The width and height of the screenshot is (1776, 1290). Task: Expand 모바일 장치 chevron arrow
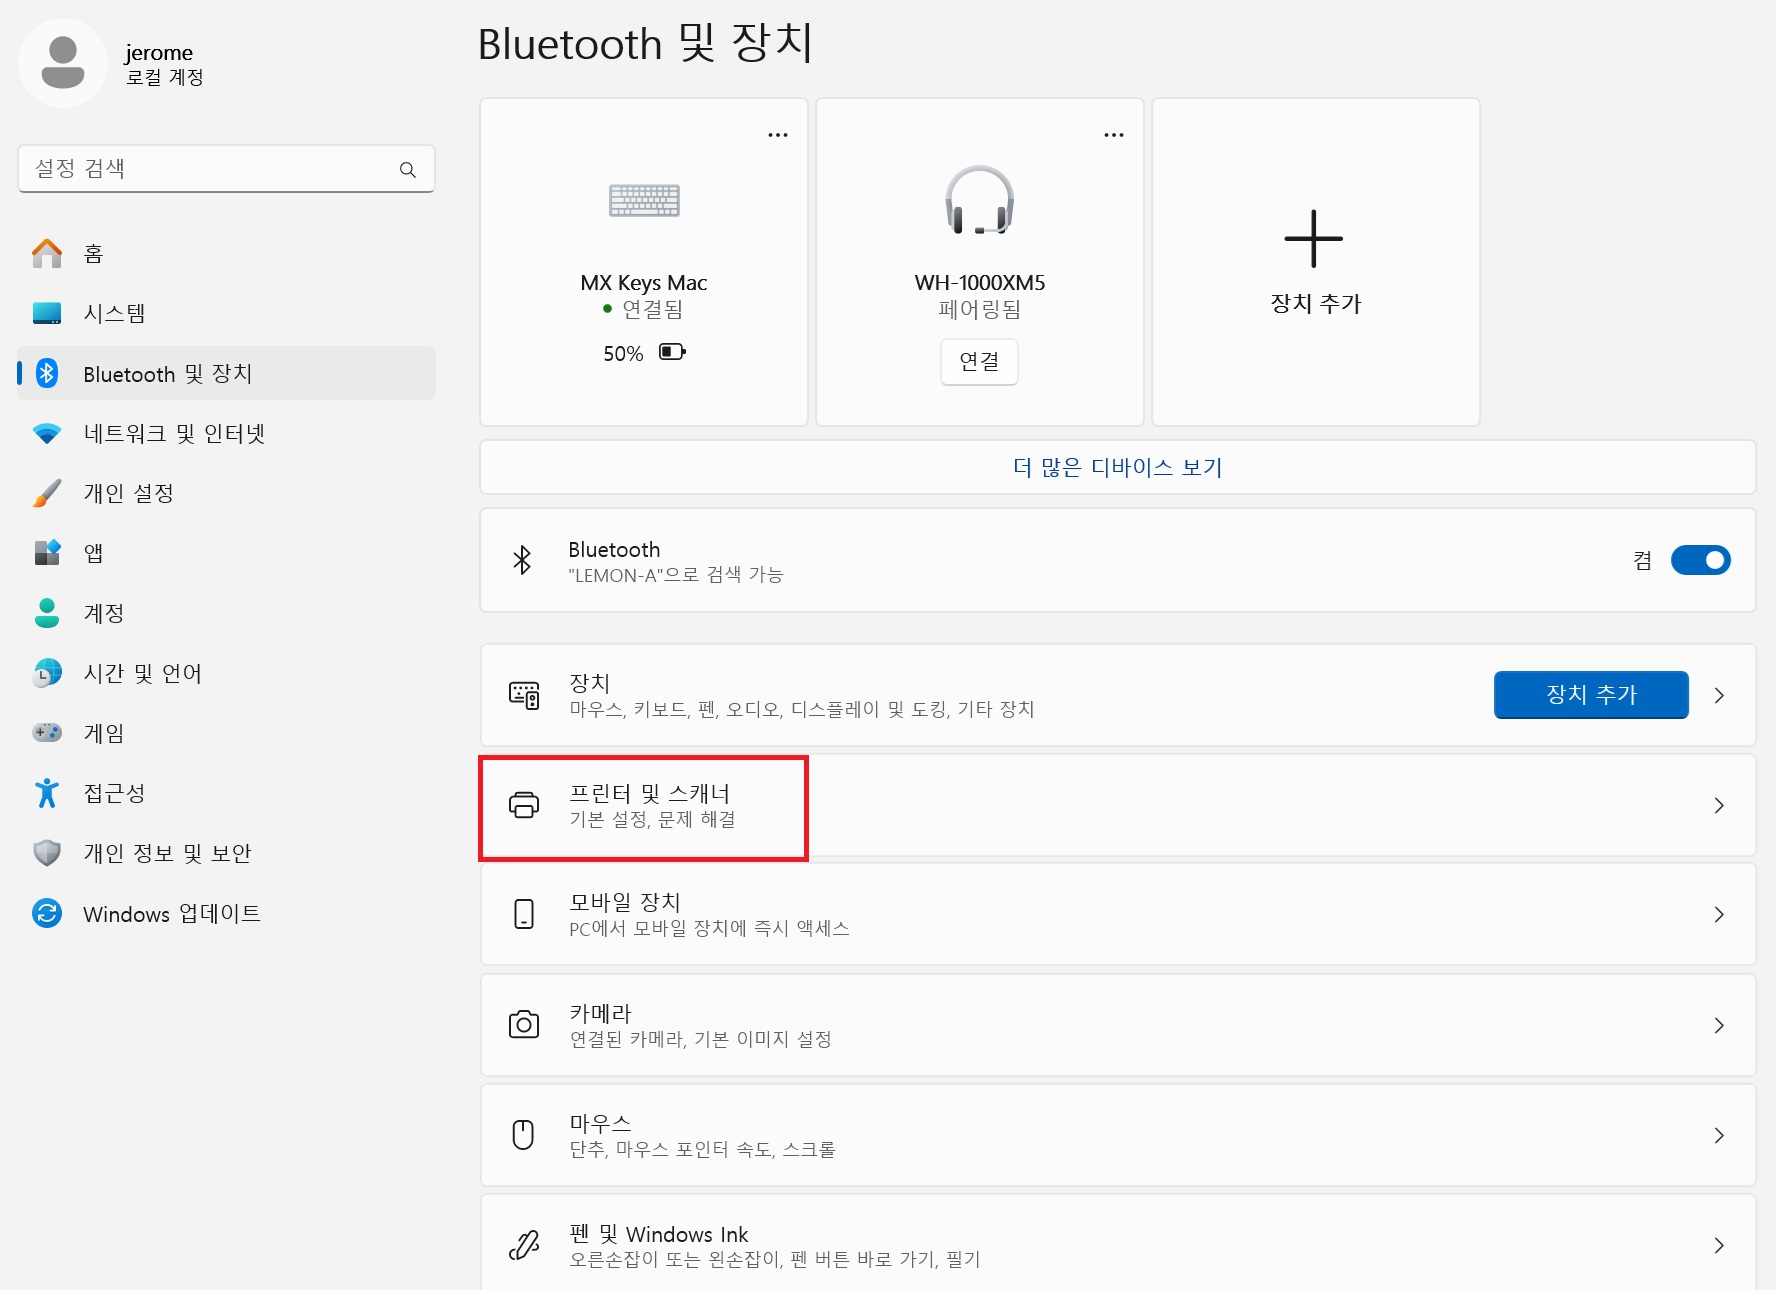(1719, 914)
